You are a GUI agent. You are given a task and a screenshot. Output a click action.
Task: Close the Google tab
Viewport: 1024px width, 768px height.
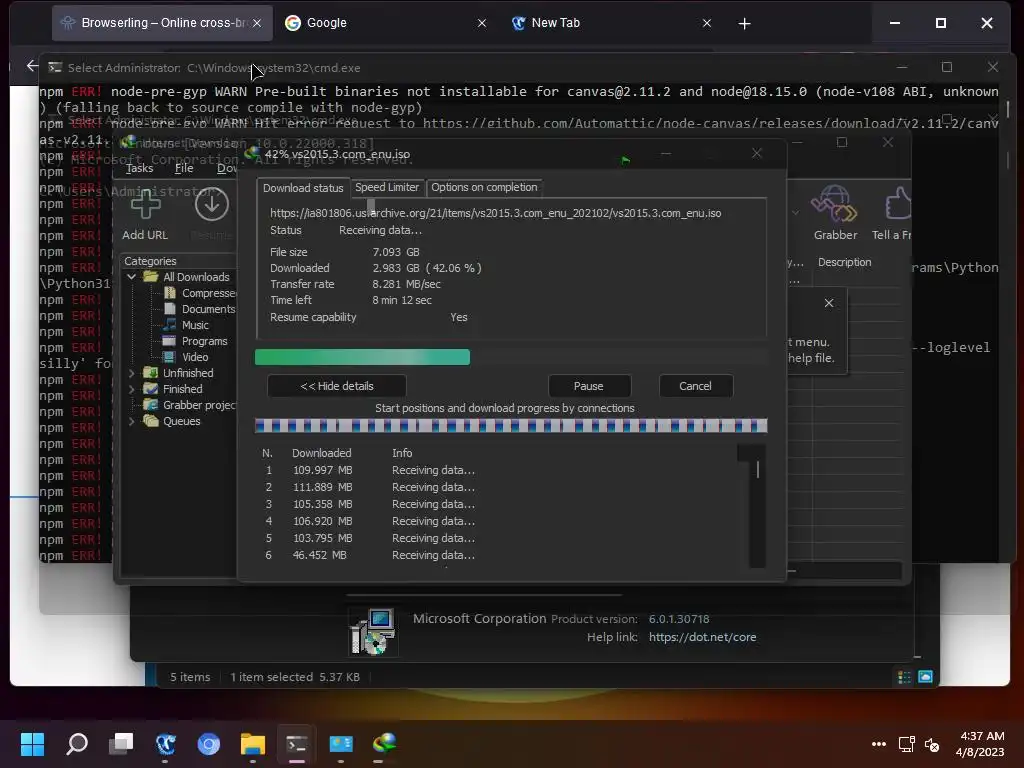point(482,23)
